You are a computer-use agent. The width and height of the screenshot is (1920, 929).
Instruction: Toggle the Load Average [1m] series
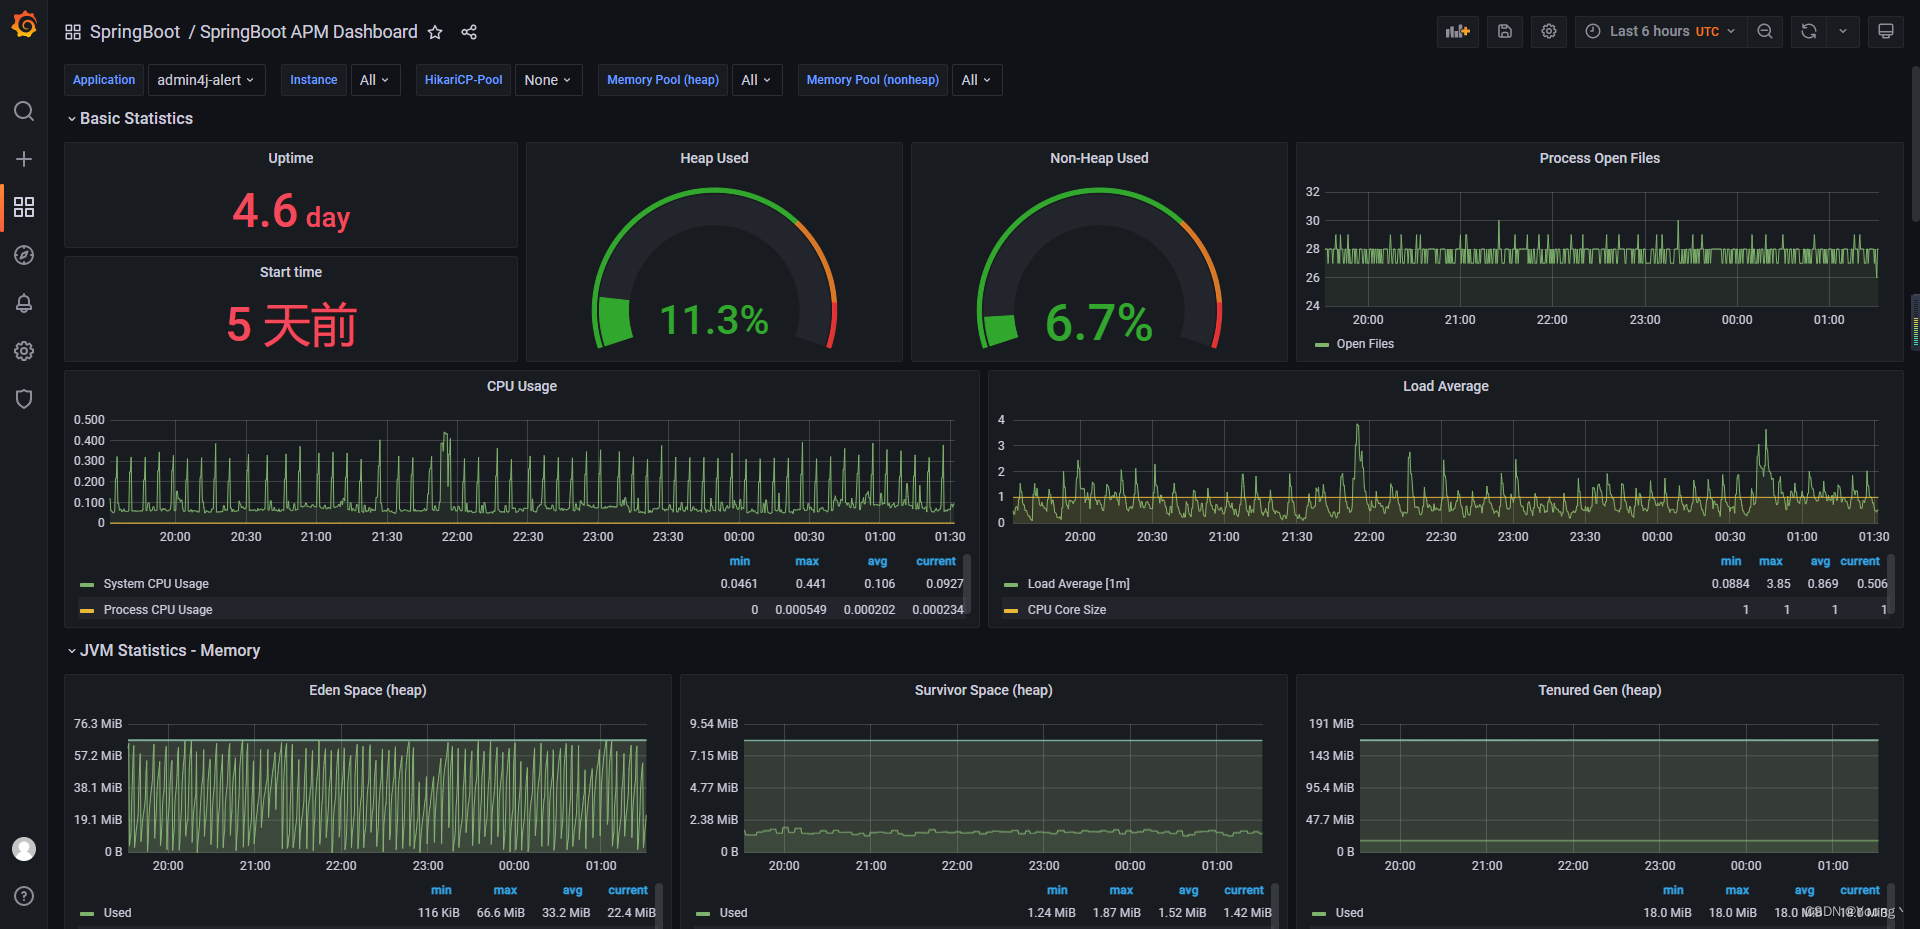click(x=1078, y=584)
